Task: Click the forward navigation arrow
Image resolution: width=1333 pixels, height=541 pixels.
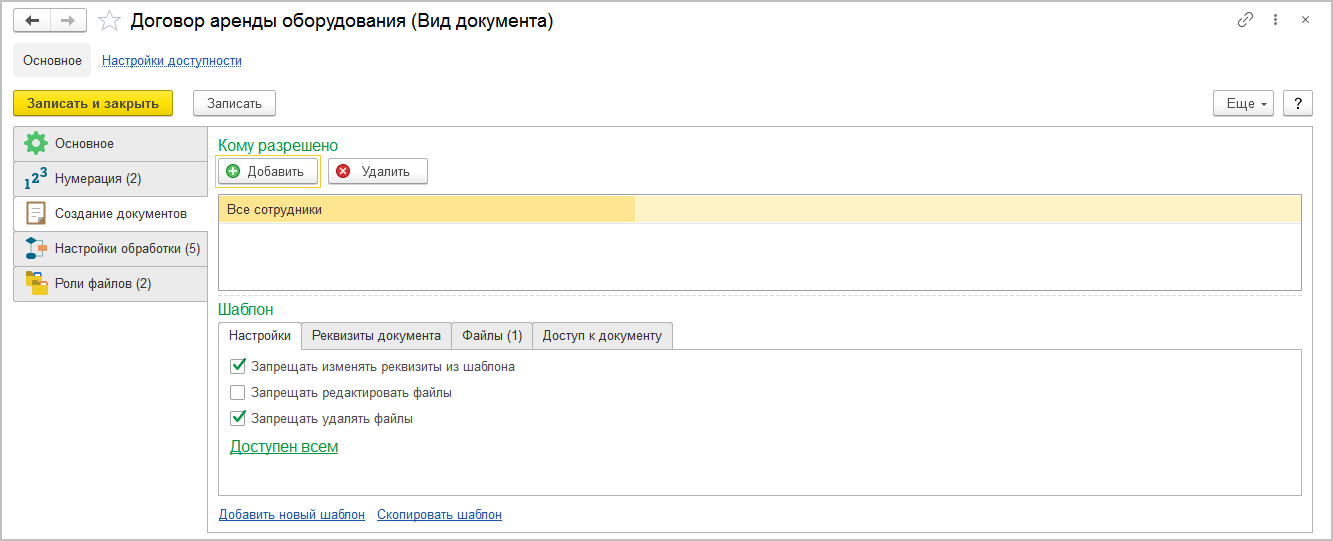Action: 68,20
